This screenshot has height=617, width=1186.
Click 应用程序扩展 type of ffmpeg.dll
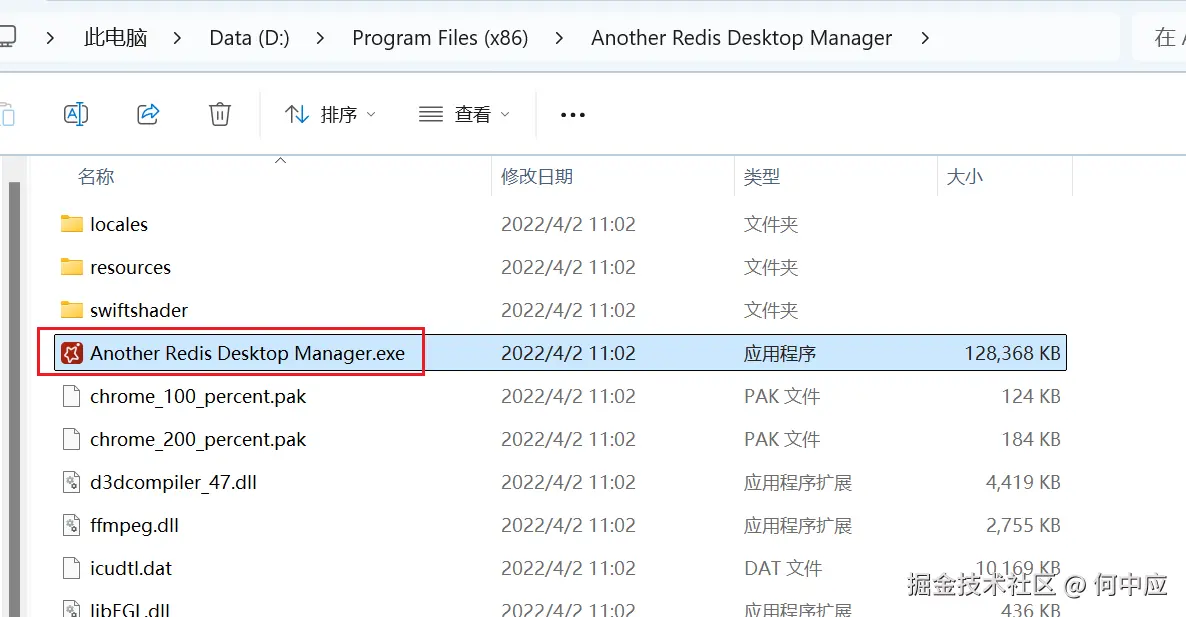point(798,526)
